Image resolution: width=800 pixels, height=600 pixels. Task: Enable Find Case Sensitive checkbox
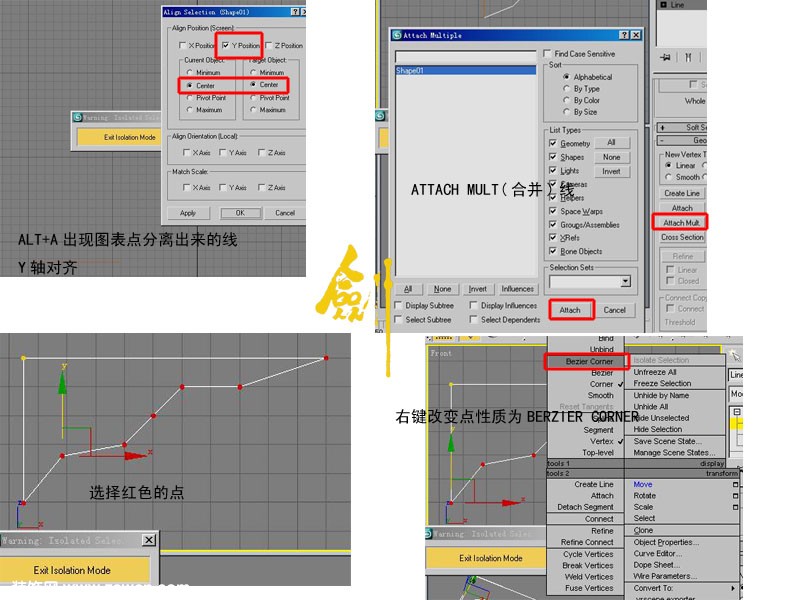point(547,54)
